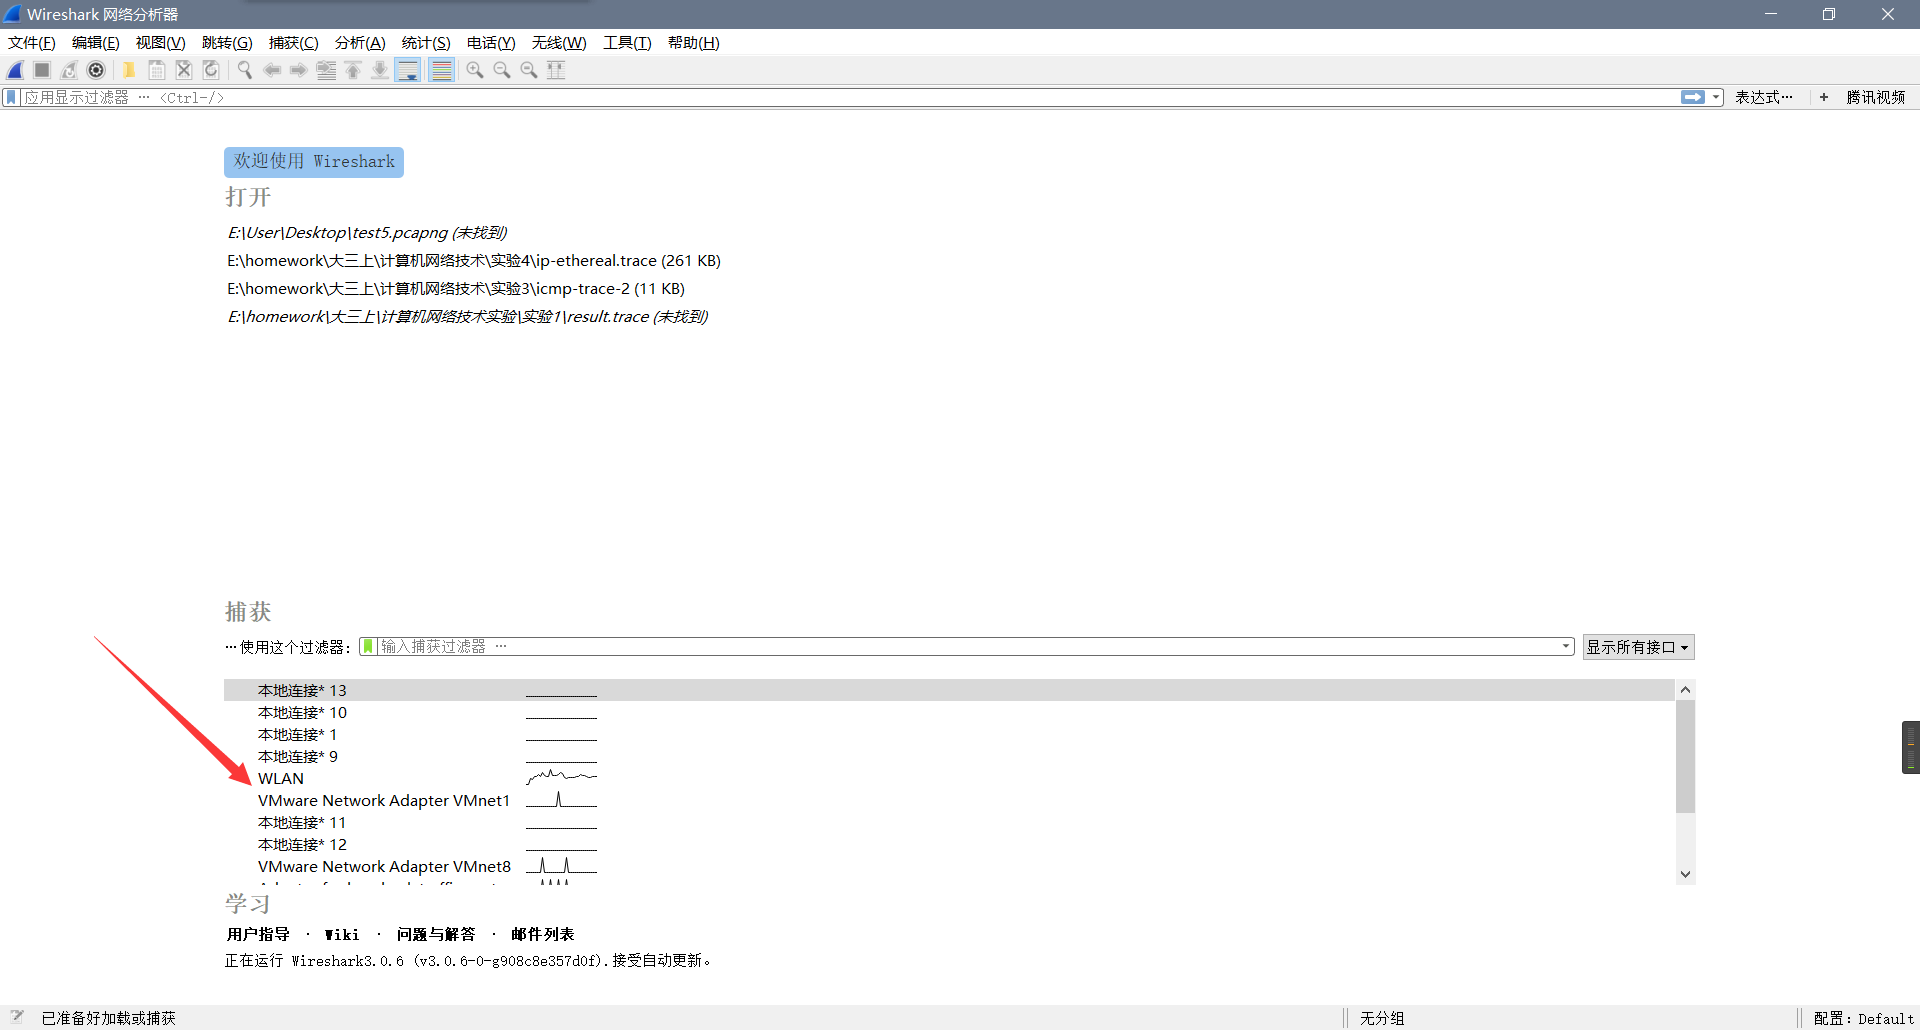
Task: Jump to first packet icon
Action: click(x=353, y=70)
